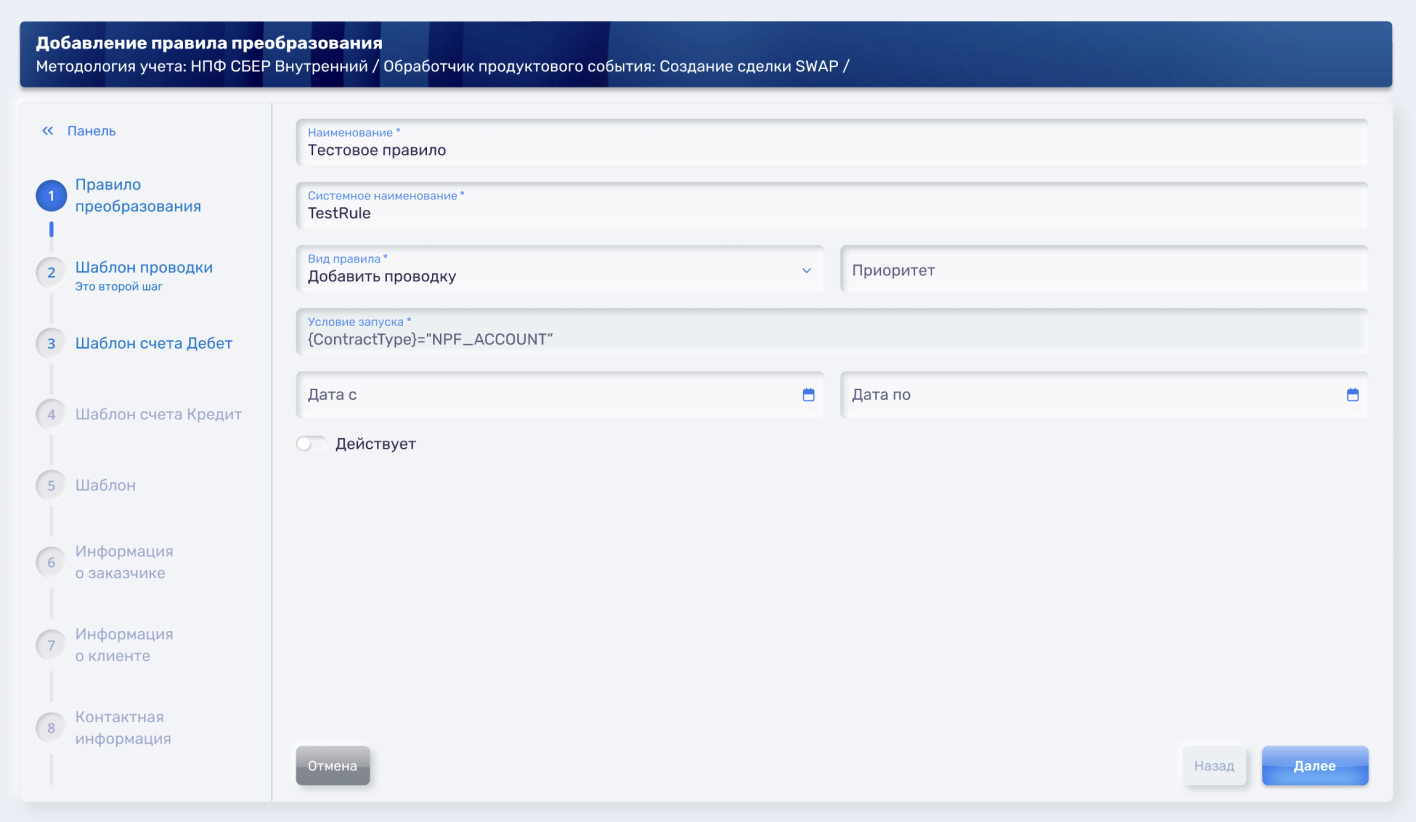The image size is (1416, 822).
Task: Select step 6 circle icon
Action: [x=51, y=562]
